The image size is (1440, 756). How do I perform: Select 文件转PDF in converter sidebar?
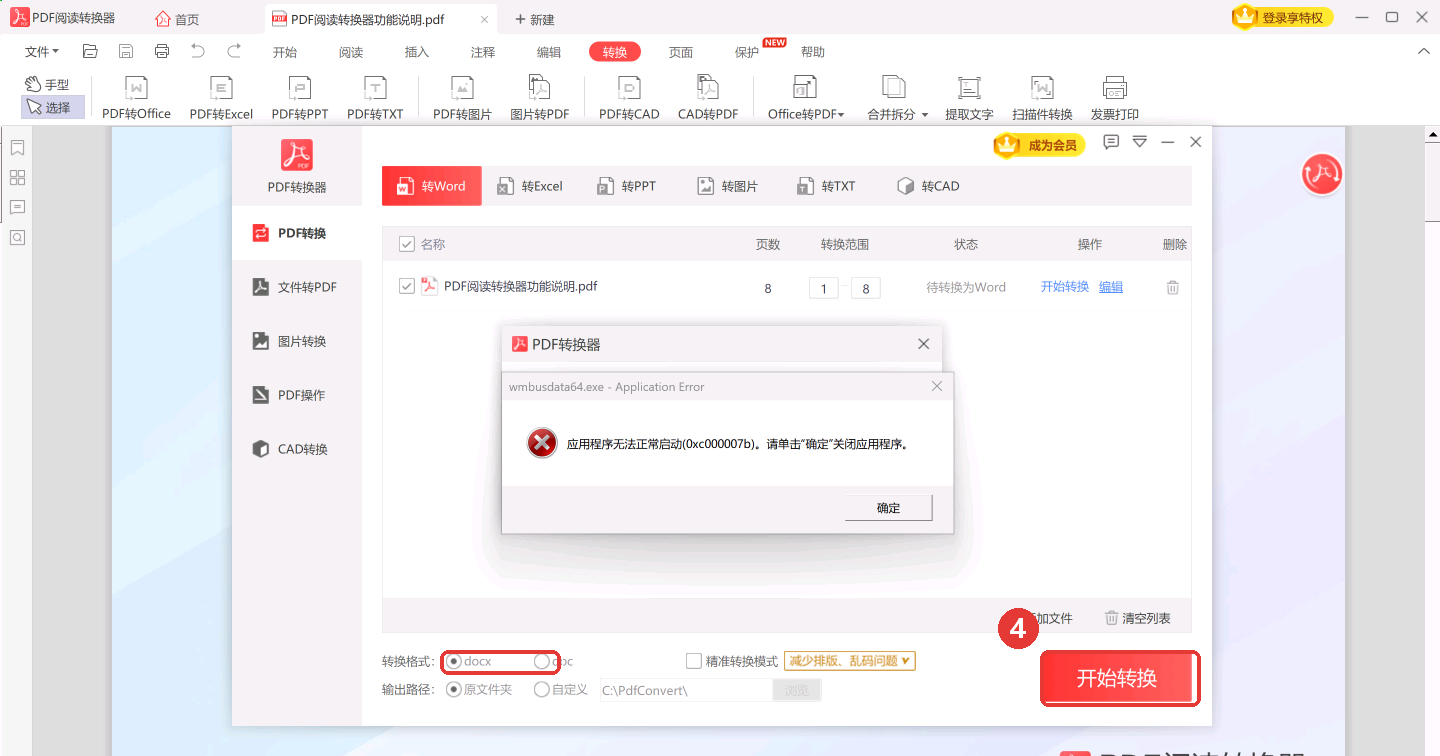pos(296,287)
